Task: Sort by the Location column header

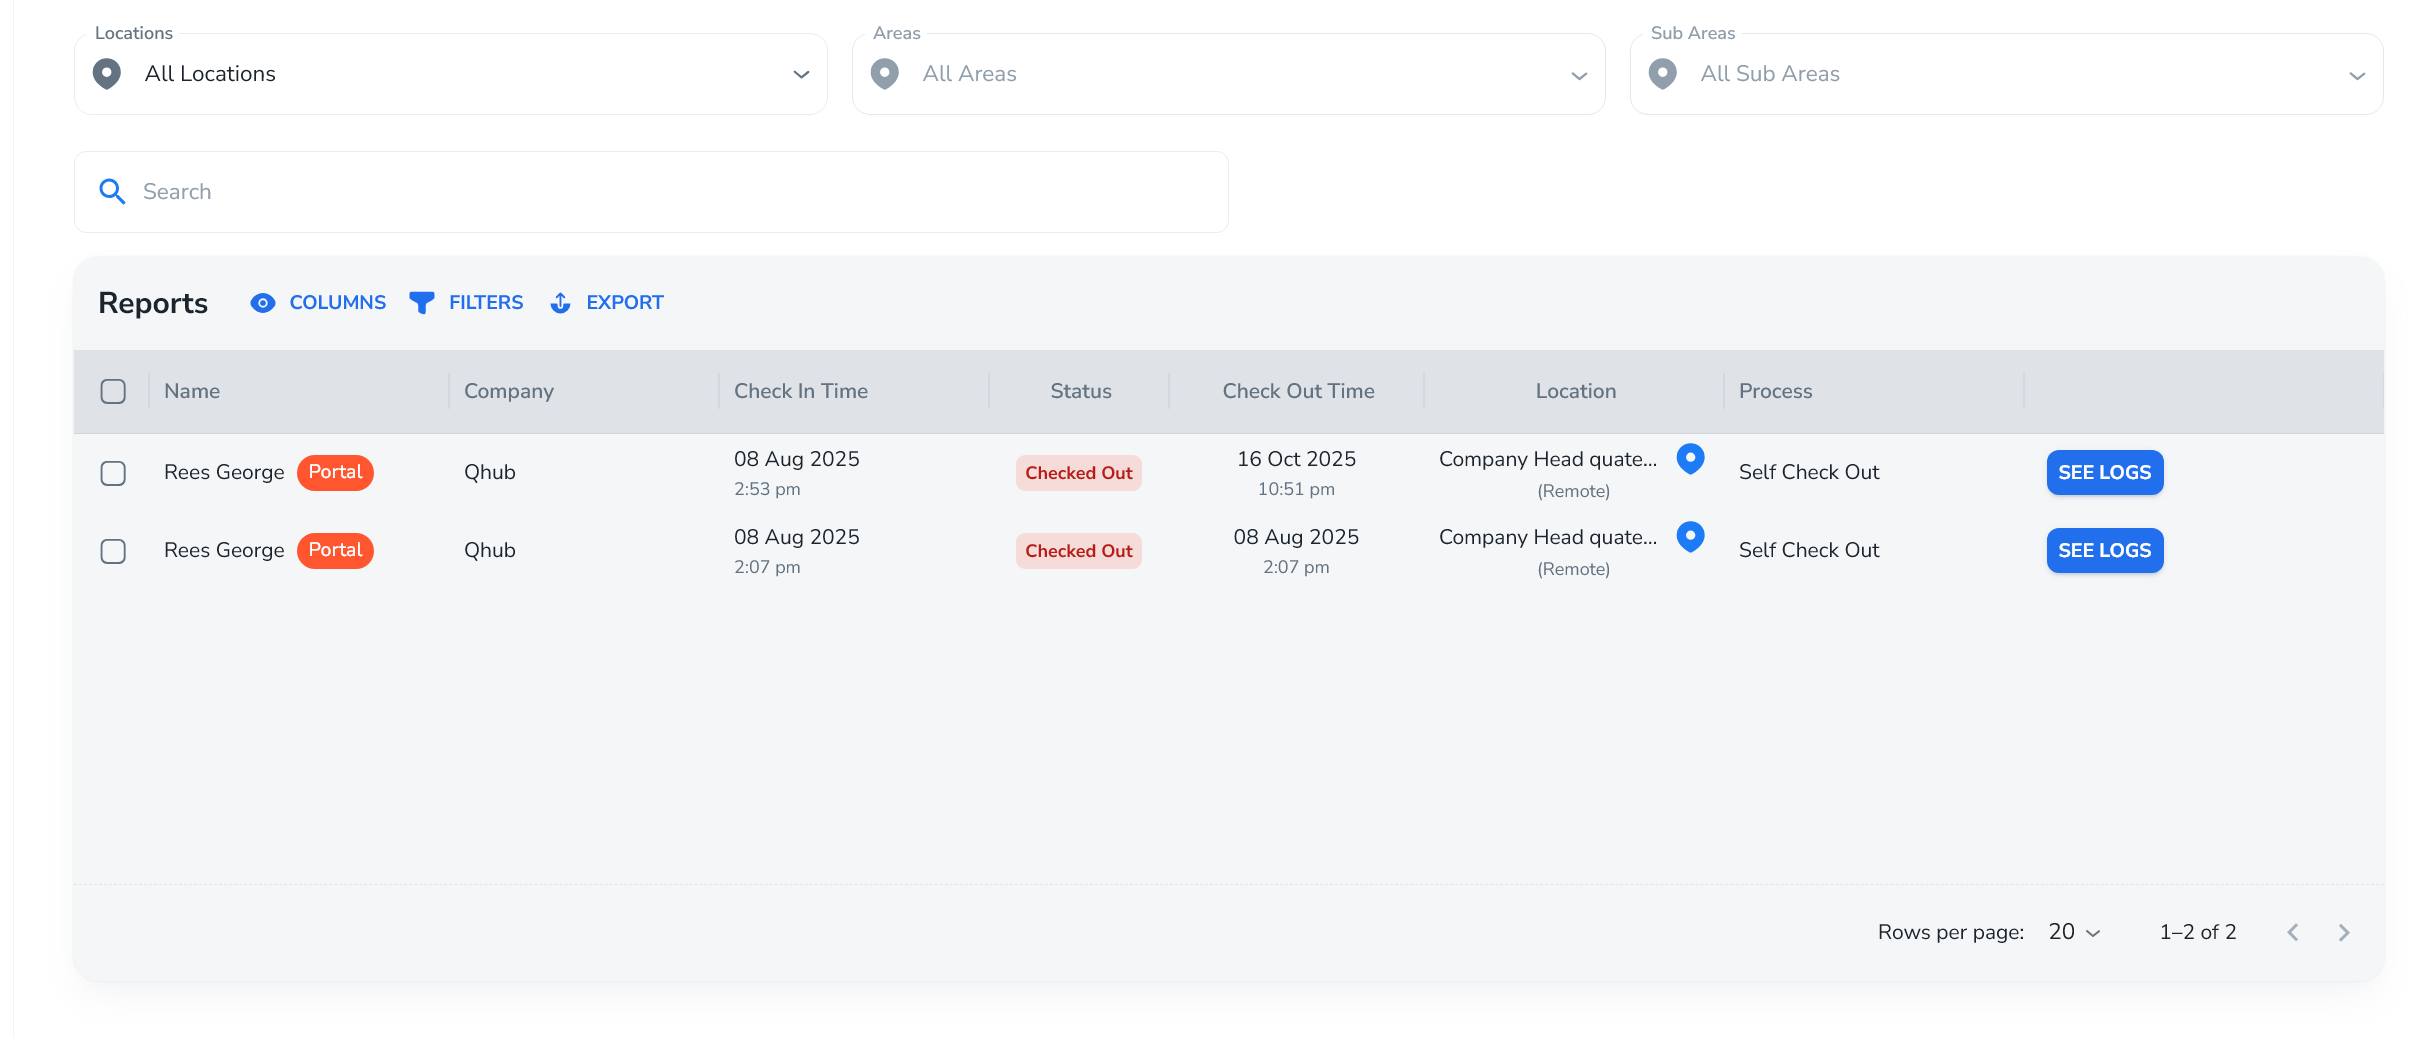Action: click(x=1576, y=391)
